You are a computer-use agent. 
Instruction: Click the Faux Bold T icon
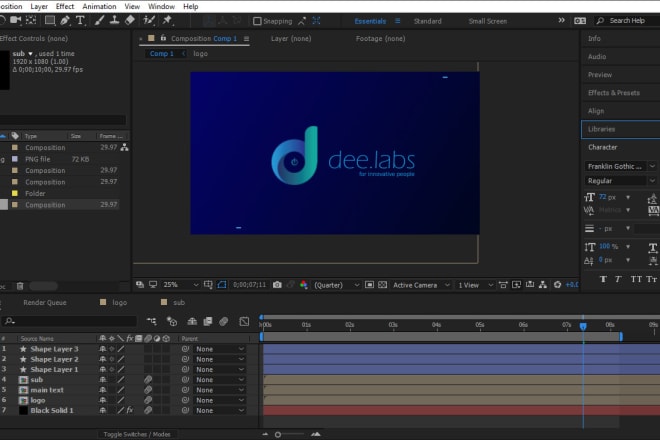pyautogui.click(x=603, y=279)
